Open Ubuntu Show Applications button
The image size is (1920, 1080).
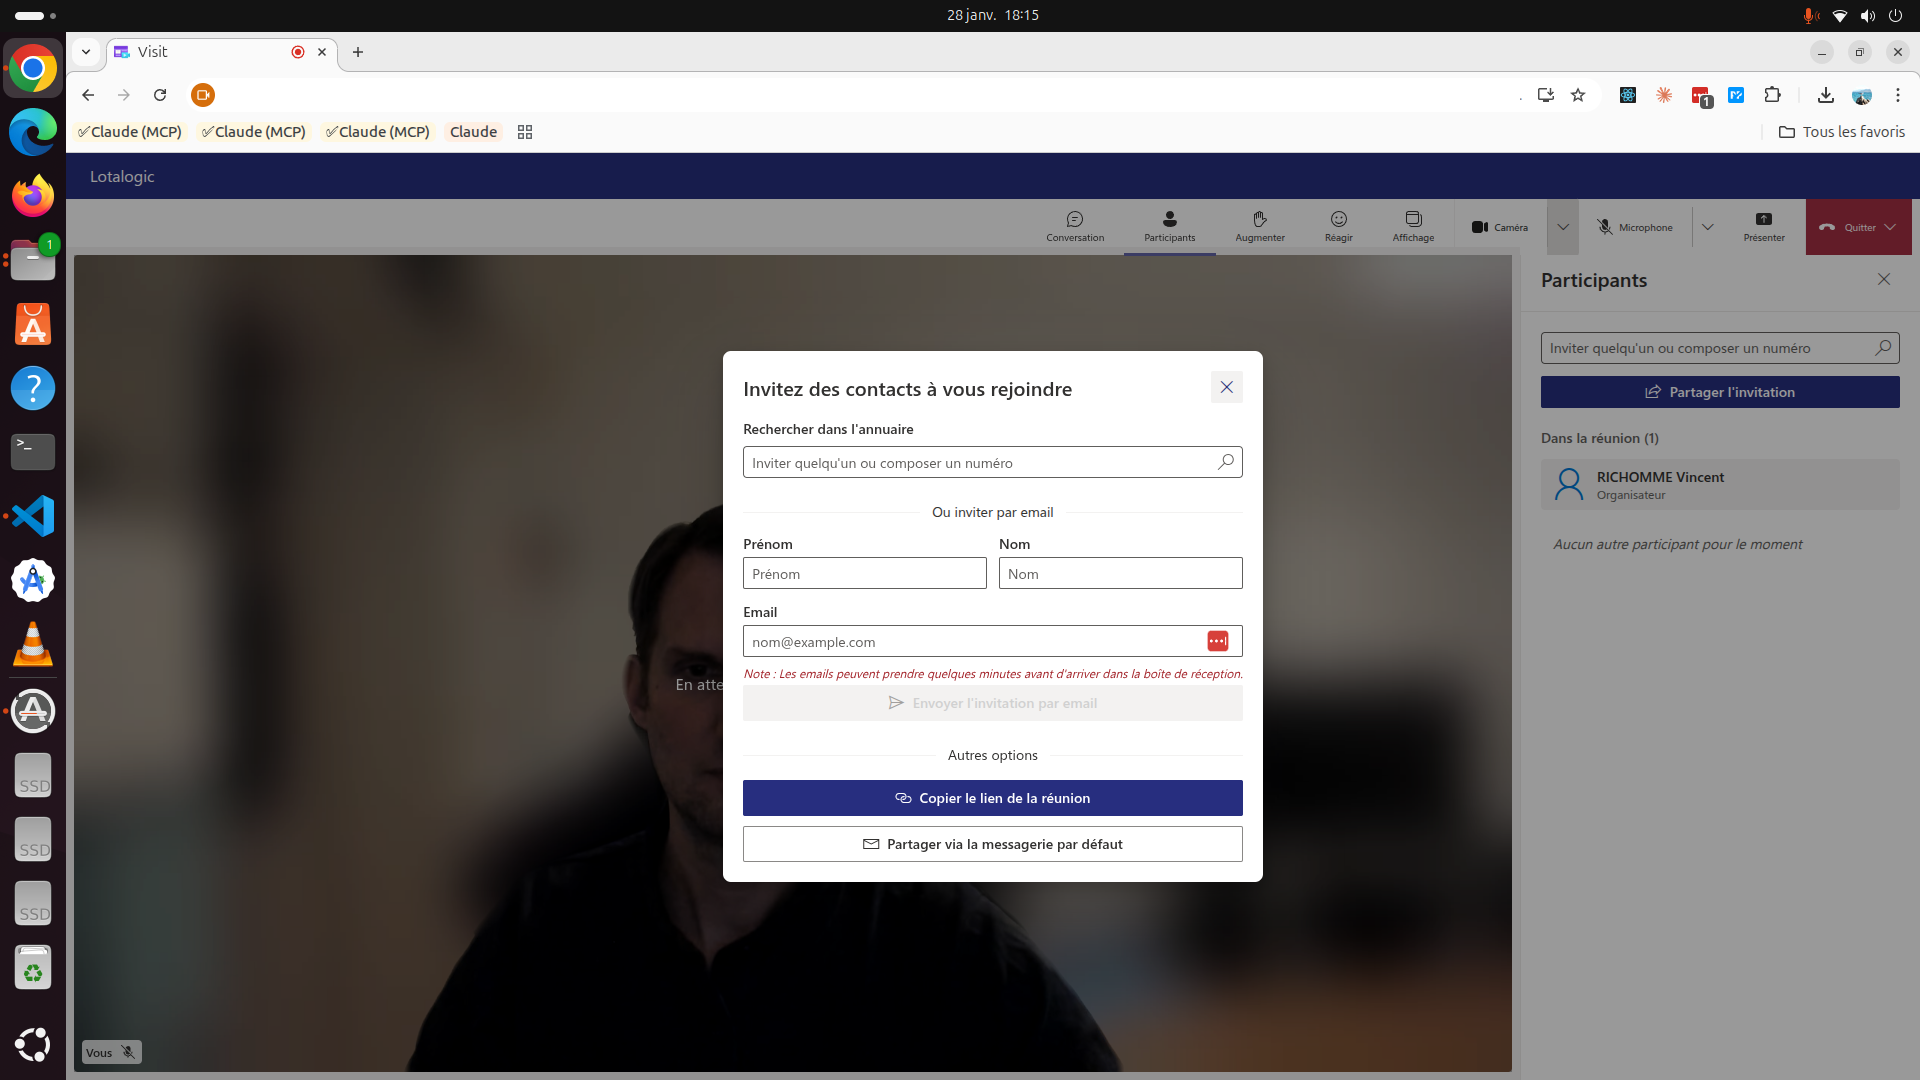(33, 1045)
